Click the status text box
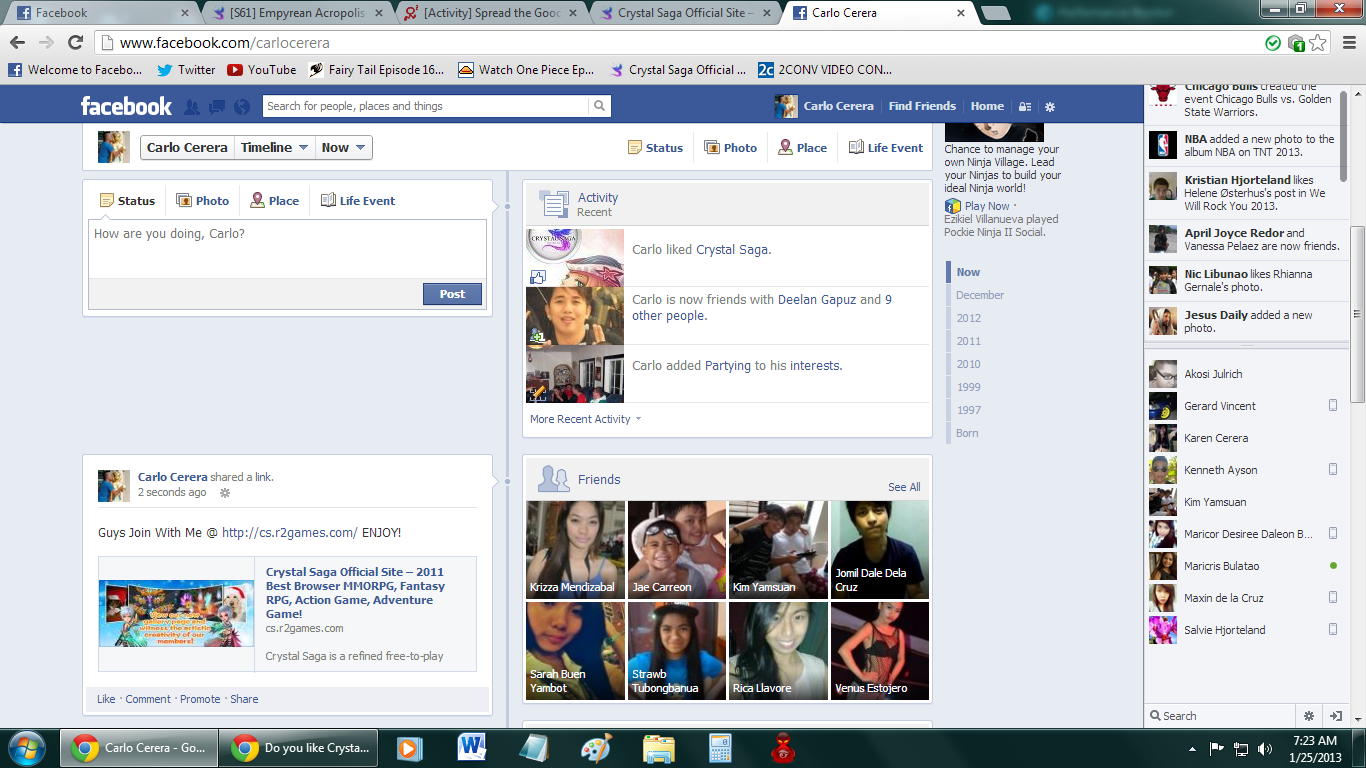This screenshot has height=768, width=1366. pyautogui.click(x=287, y=248)
